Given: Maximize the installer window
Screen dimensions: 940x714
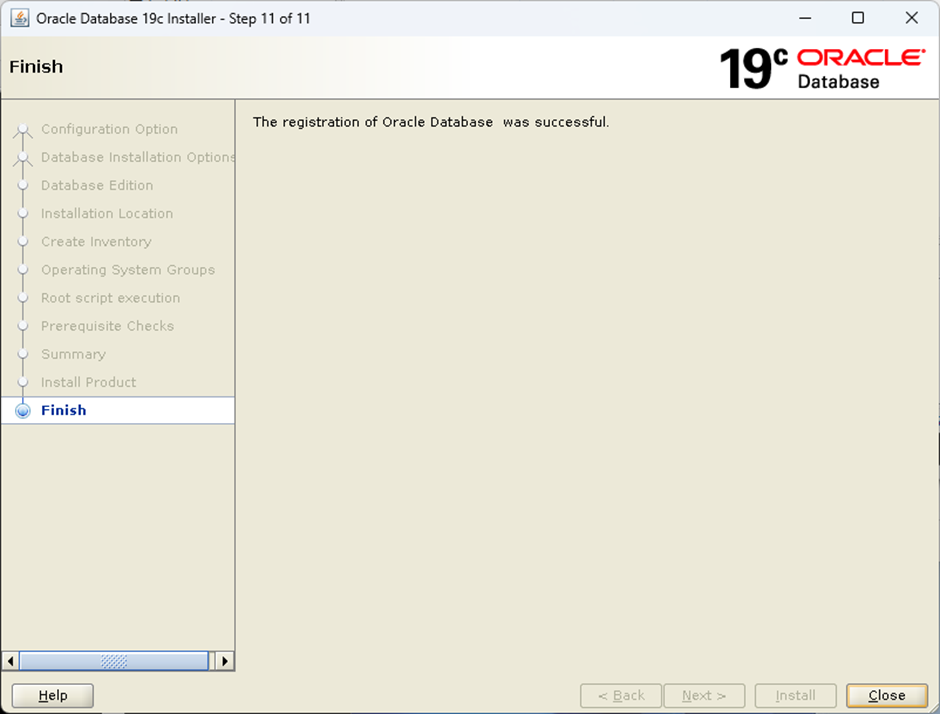Looking at the screenshot, I should coord(858,18).
